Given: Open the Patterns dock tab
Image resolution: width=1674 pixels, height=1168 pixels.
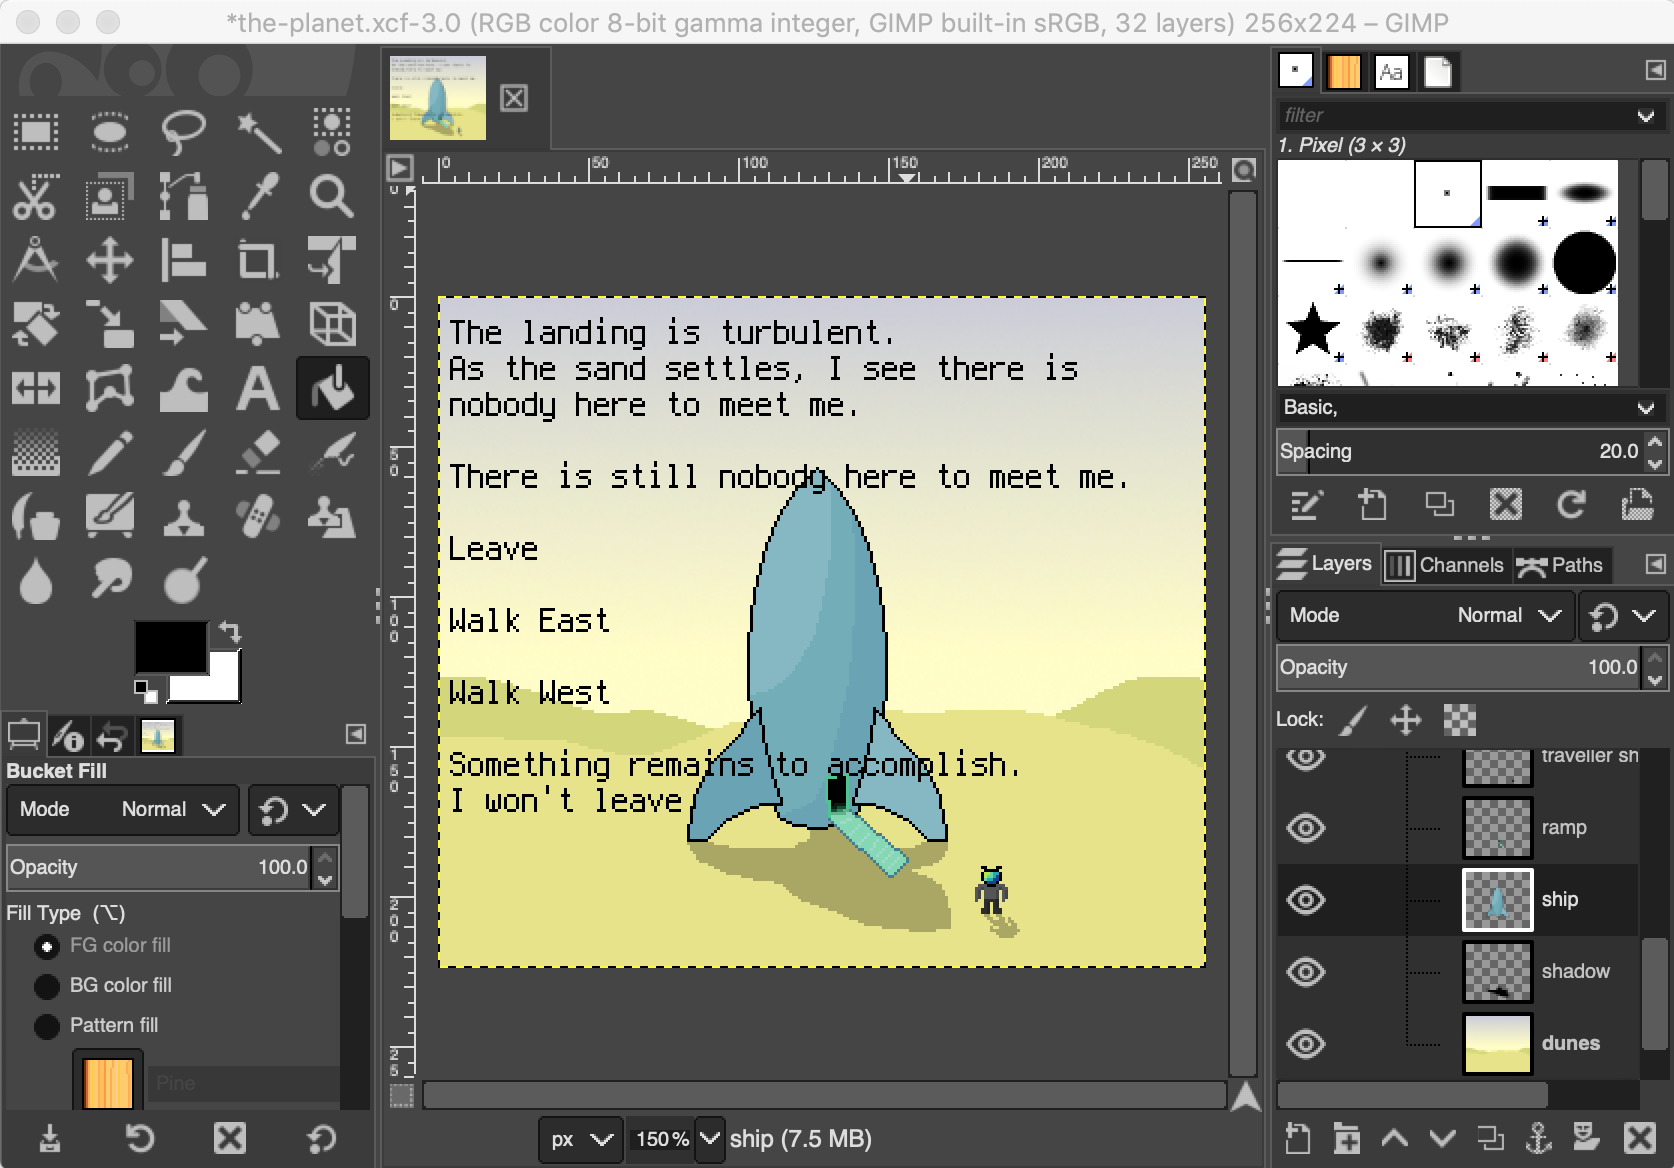Looking at the screenshot, I should 1344,72.
